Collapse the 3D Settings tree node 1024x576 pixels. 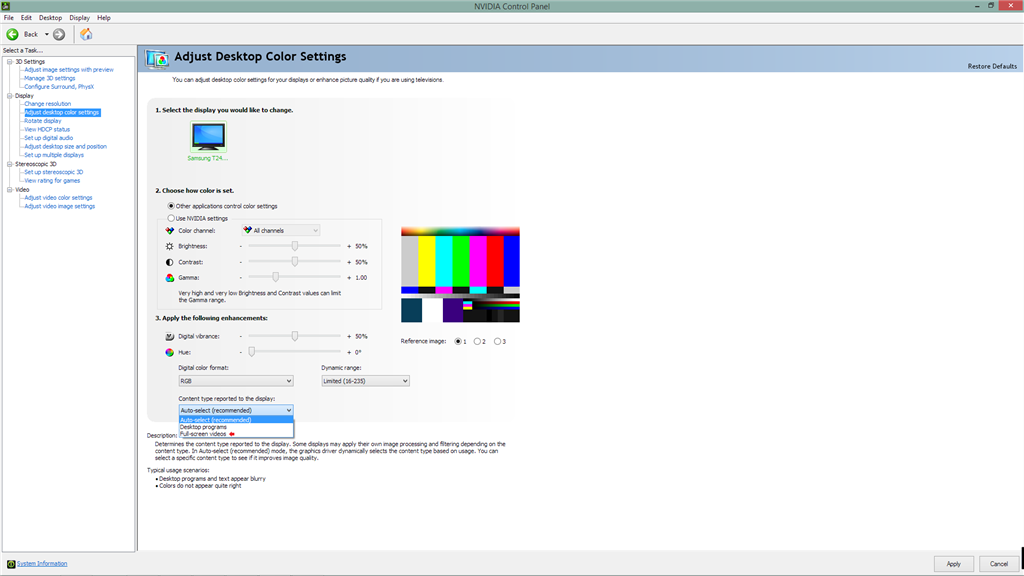pos(10,61)
